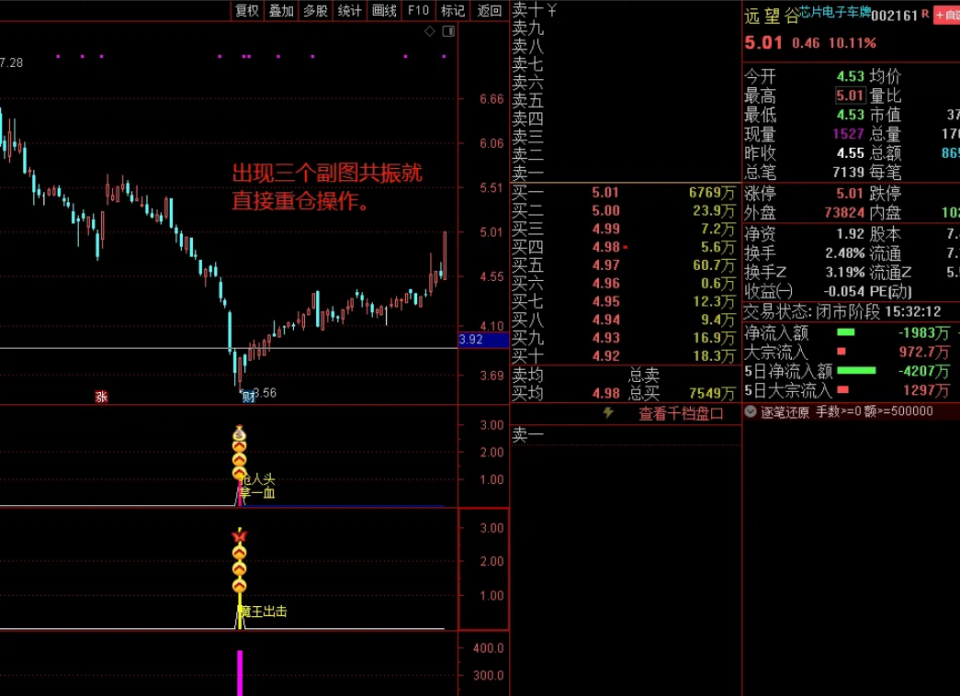Click the R badge next to stock code 002161
Viewport: 960px width, 696px height.
(925, 13)
